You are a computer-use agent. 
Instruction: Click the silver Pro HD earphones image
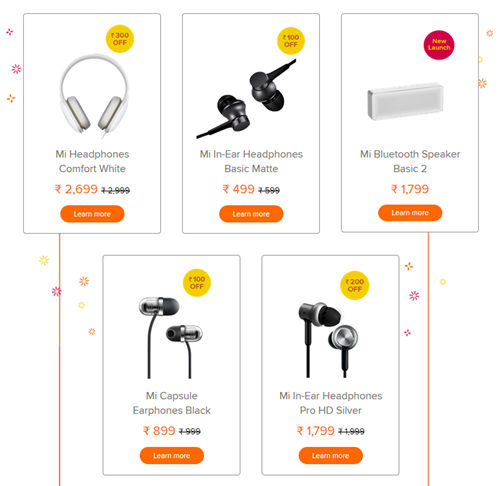[328, 339]
